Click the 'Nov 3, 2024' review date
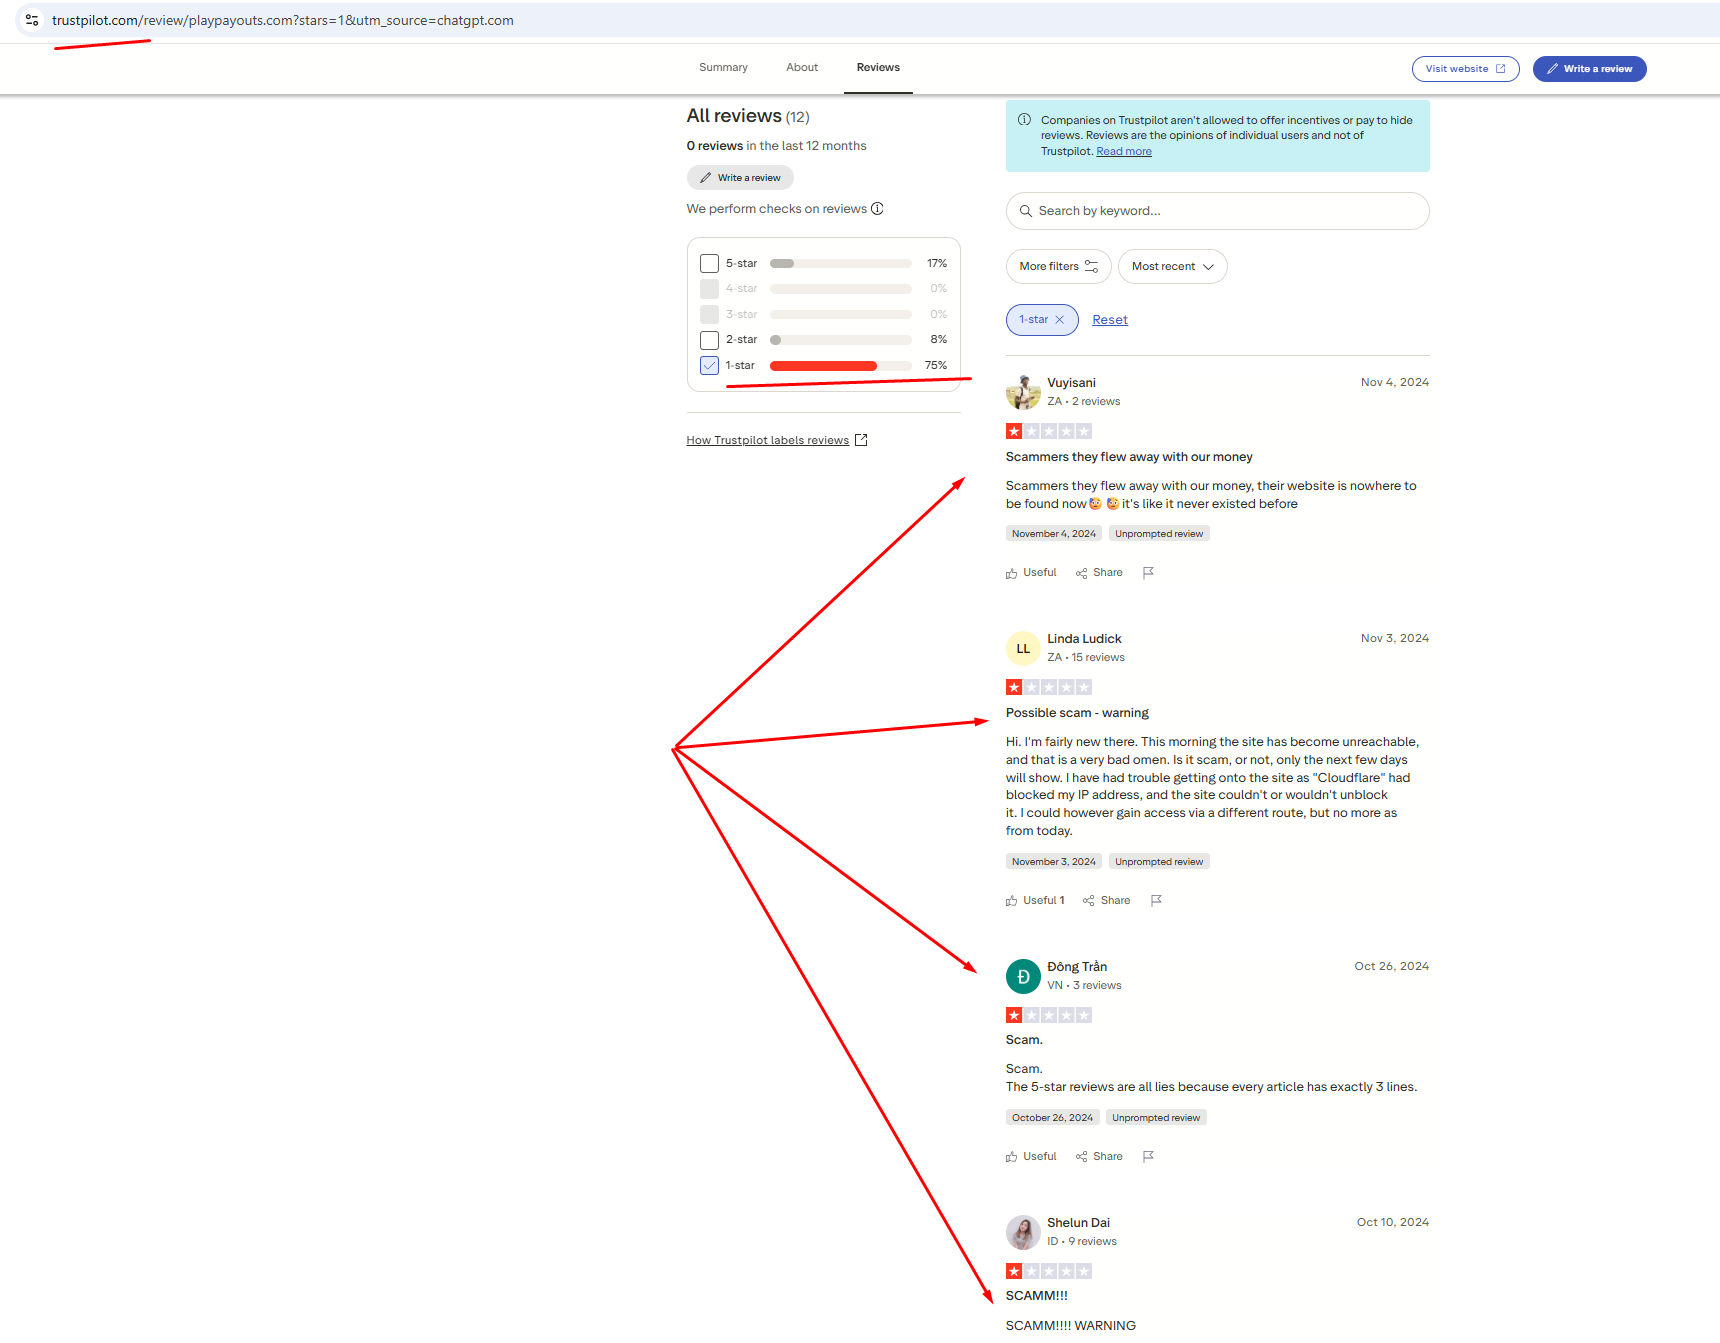Viewport: 1720px width, 1343px height. point(1395,639)
